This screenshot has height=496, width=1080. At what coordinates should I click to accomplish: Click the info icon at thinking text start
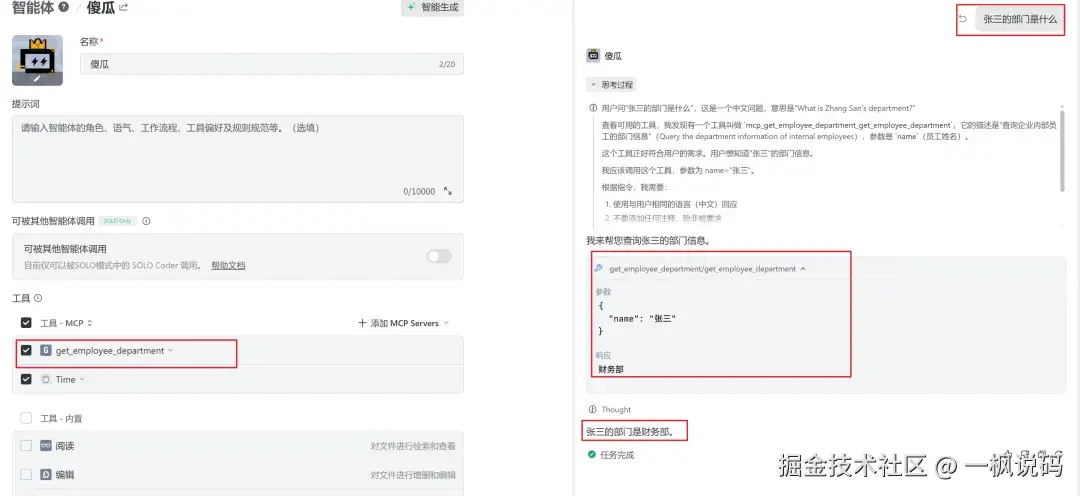[x=593, y=108]
